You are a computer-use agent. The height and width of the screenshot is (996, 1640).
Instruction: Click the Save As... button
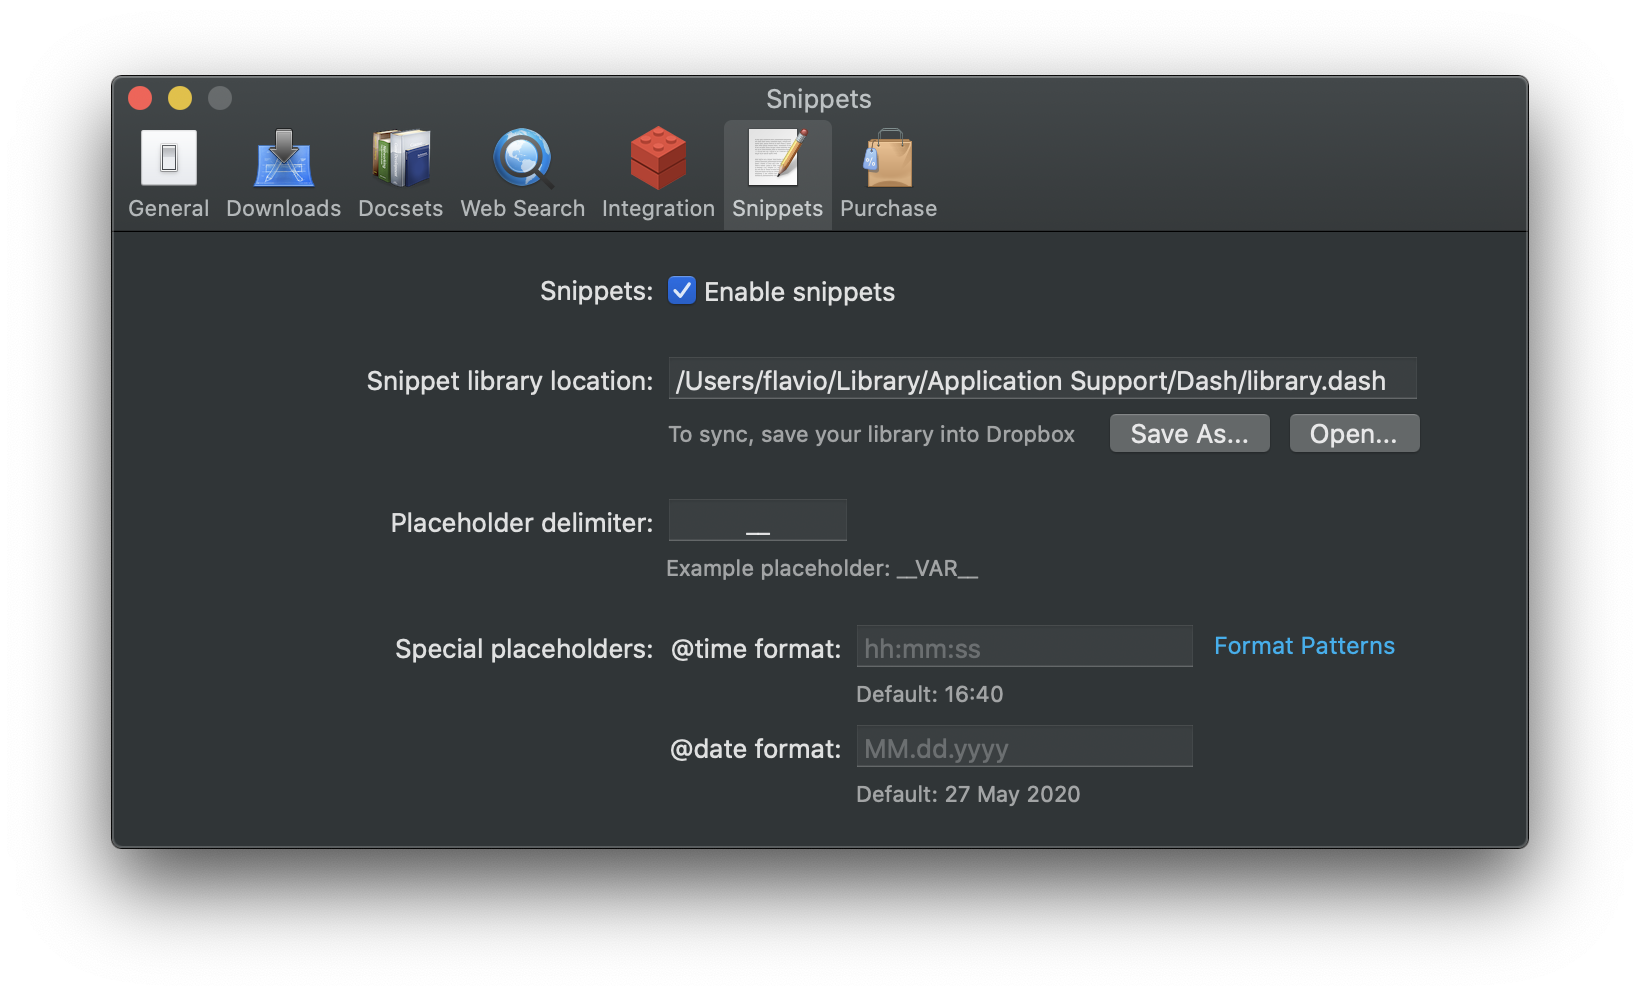click(1189, 434)
